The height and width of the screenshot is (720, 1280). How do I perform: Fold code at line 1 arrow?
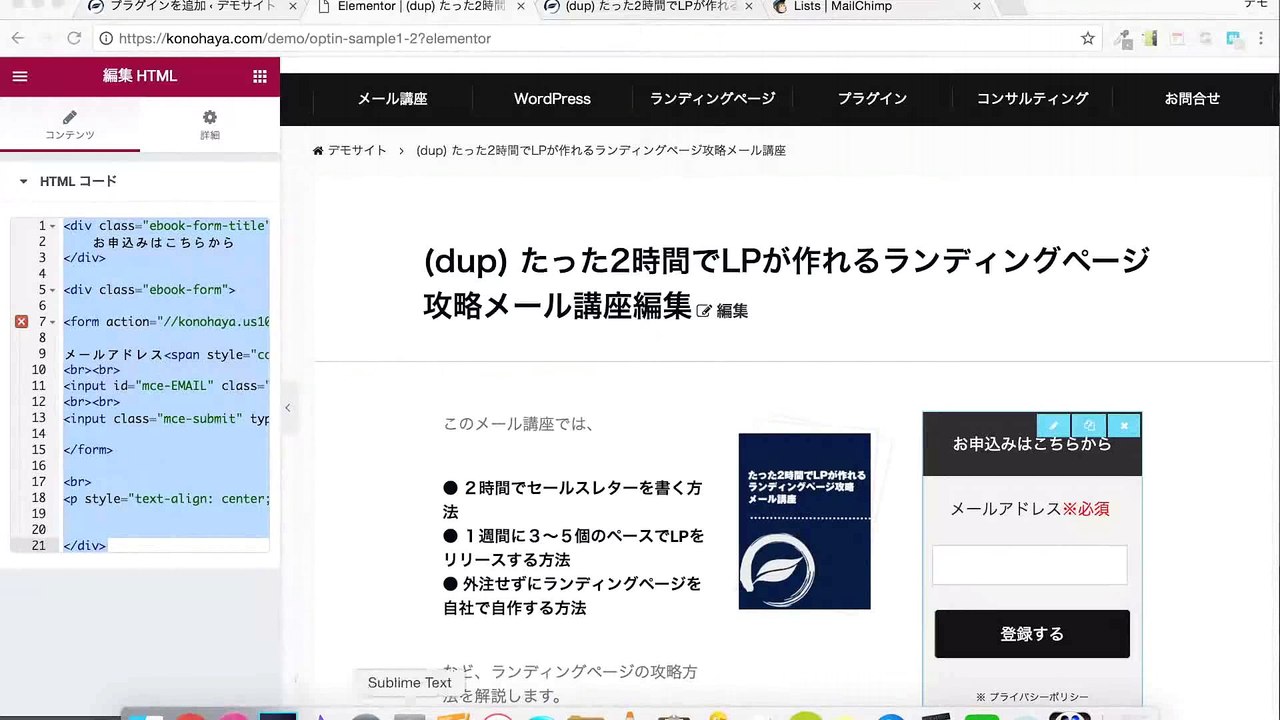pos(52,226)
